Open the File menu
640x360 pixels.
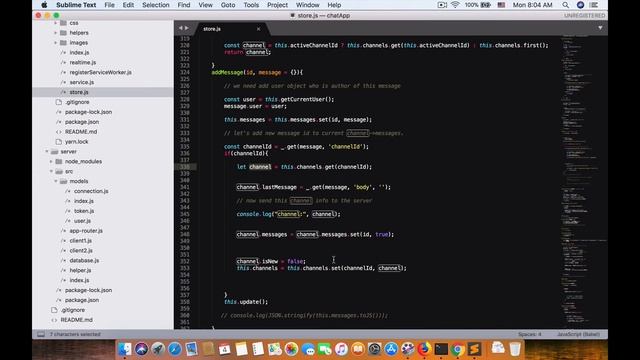point(109,5)
